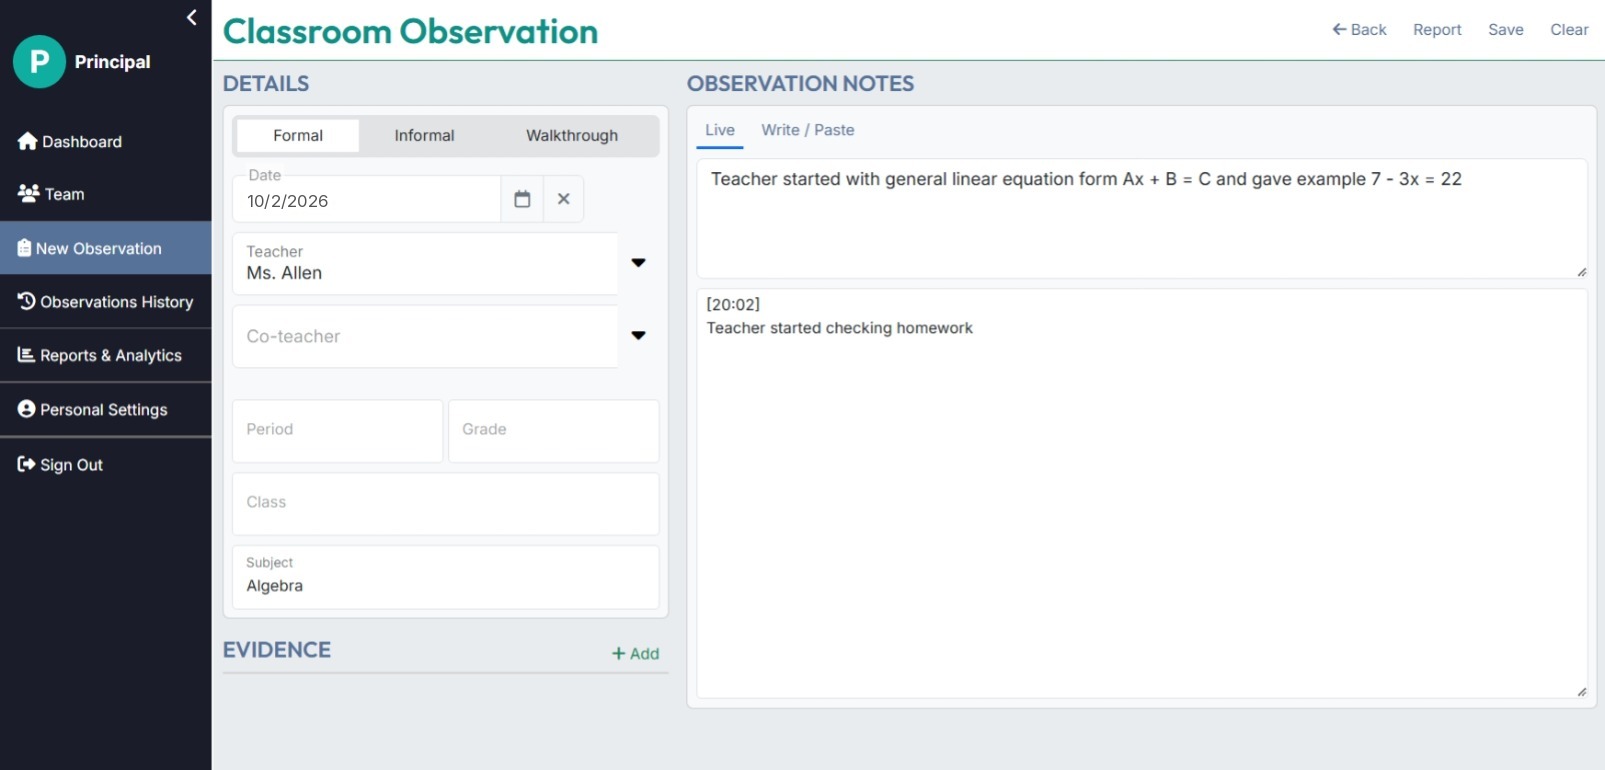Click the "Teacher started checking homework" note
The height and width of the screenshot is (770, 1605).
[x=840, y=328]
